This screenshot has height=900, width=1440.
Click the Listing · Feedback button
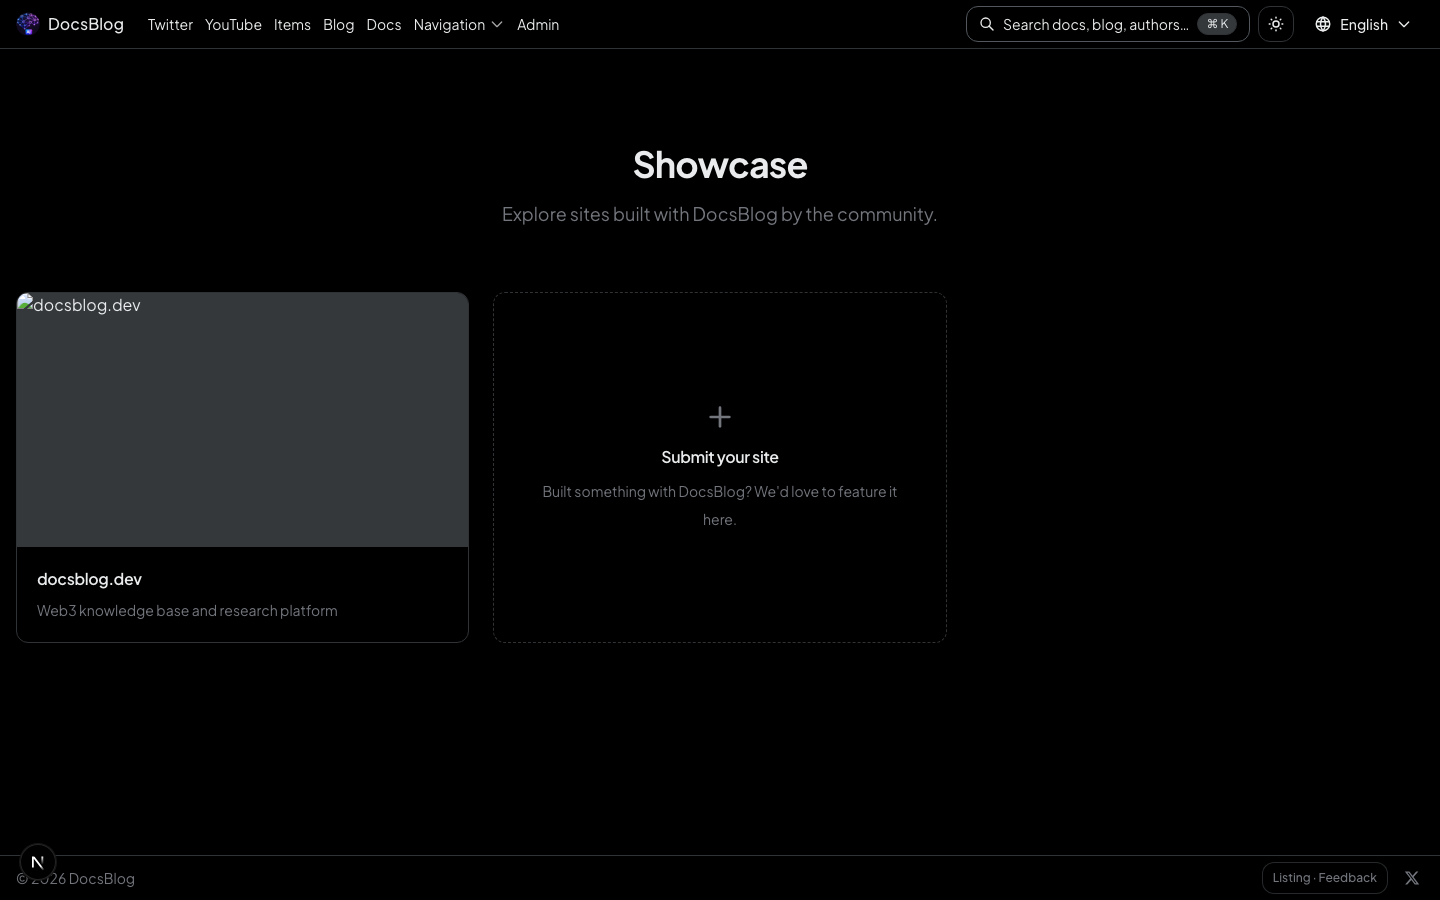[1324, 878]
